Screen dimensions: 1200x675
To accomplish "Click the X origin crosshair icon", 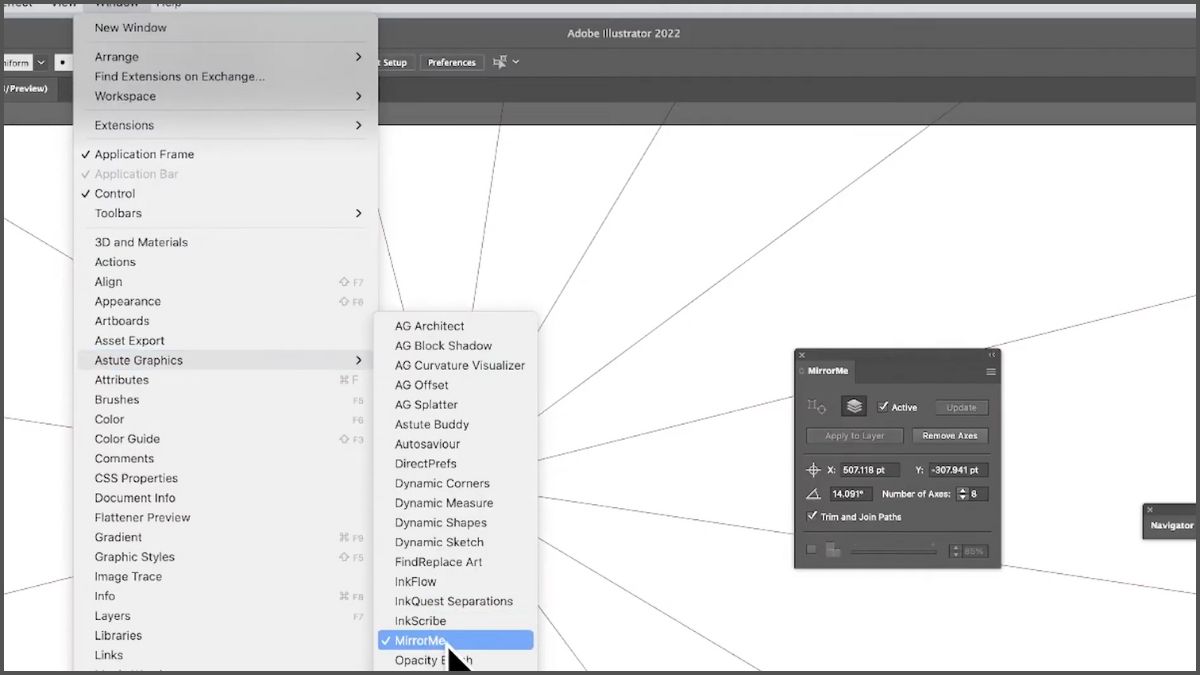I will tap(814, 470).
